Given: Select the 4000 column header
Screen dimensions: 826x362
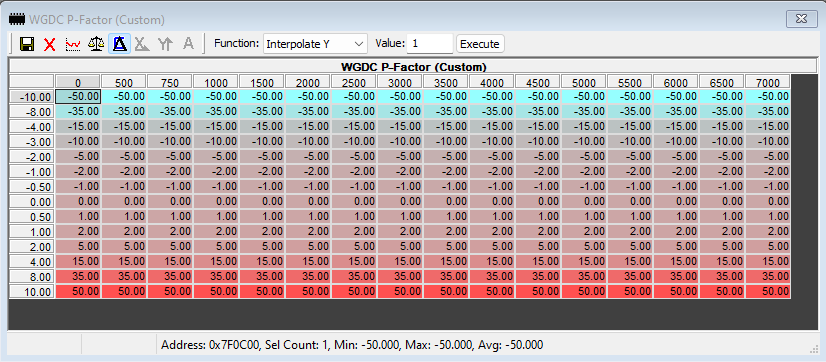Looking at the screenshot, I should click(491, 82).
